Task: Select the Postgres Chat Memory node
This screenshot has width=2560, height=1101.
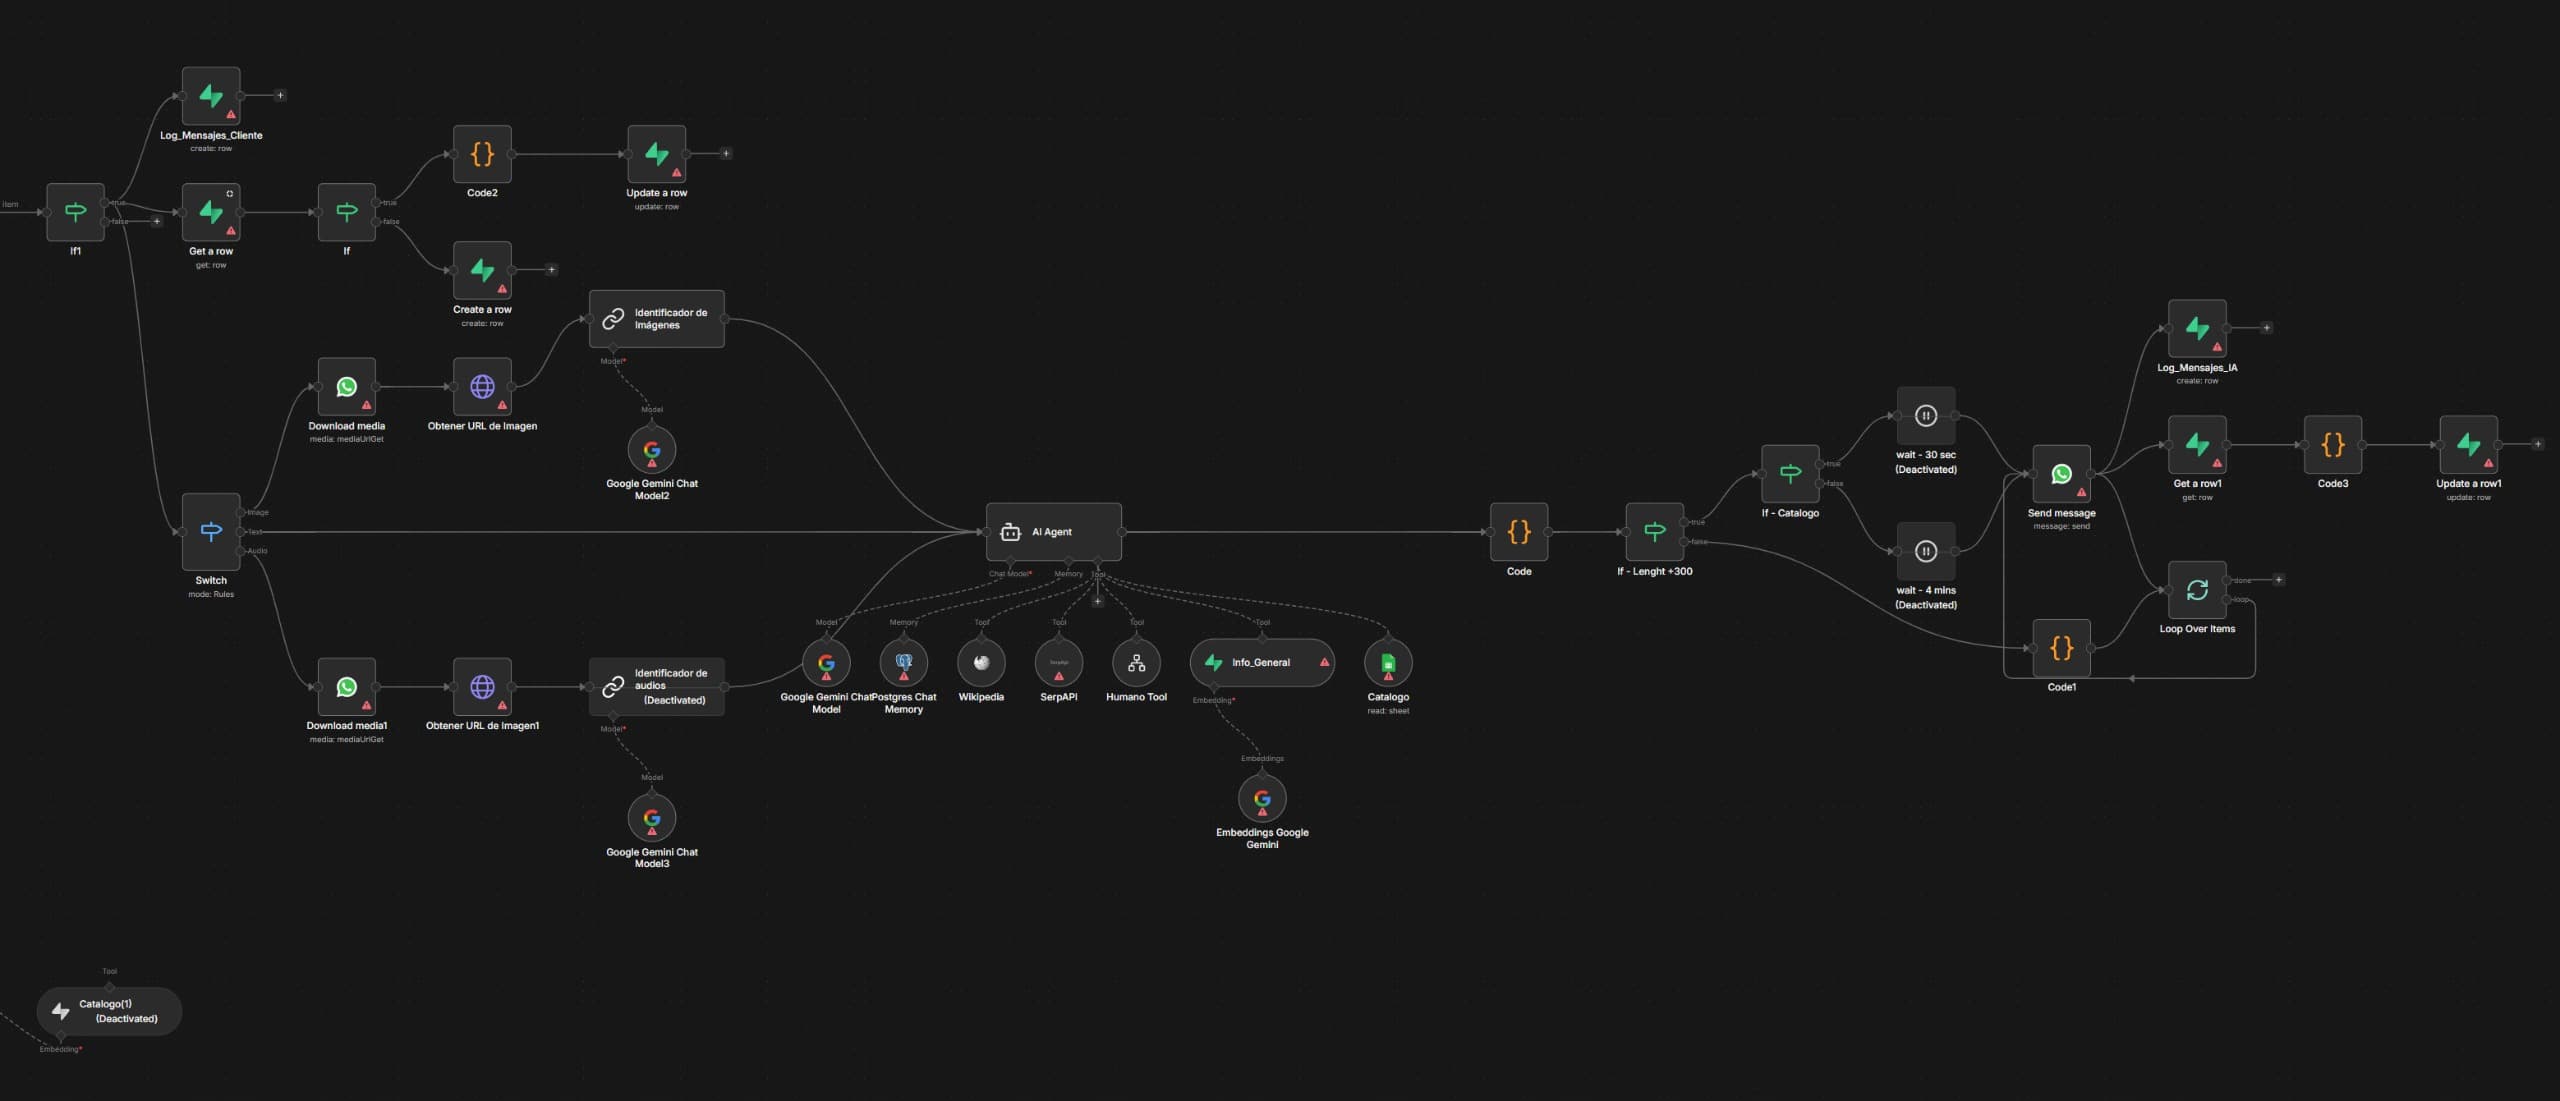Action: (904, 662)
